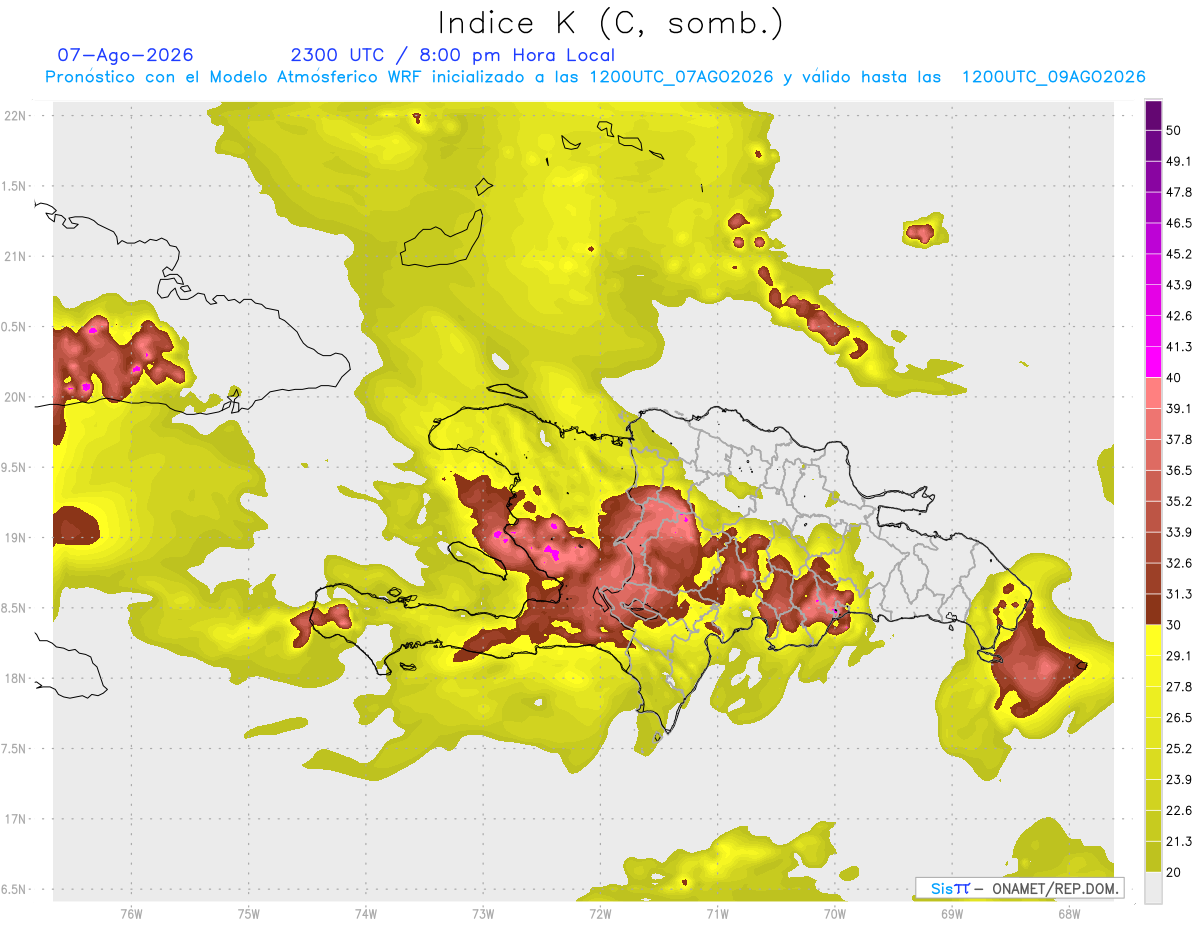1200x927 pixels.
Task: Click longitude label "76W"
Action: tap(131, 913)
